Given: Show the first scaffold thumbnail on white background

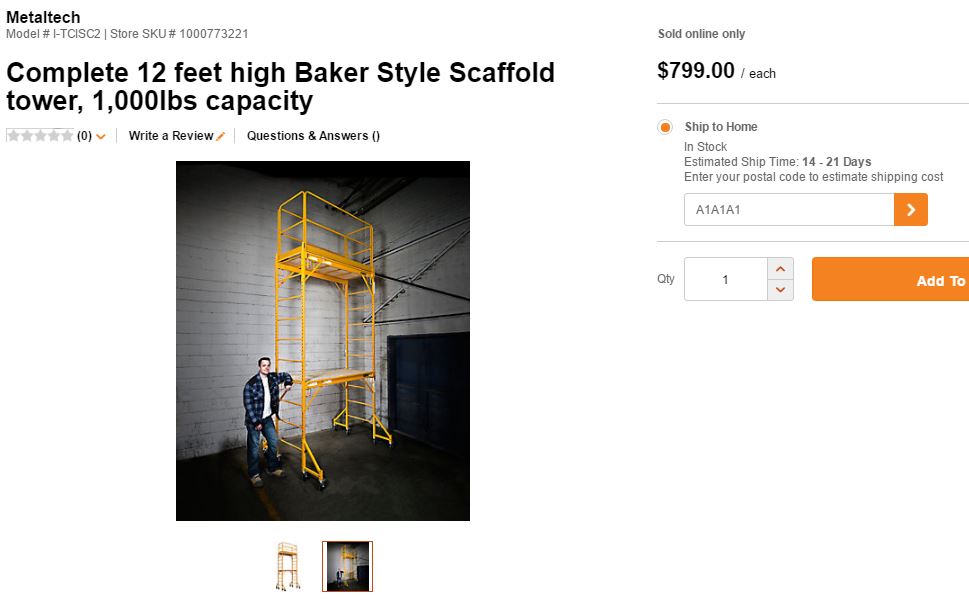Looking at the screenshot, I should [287, 566].
